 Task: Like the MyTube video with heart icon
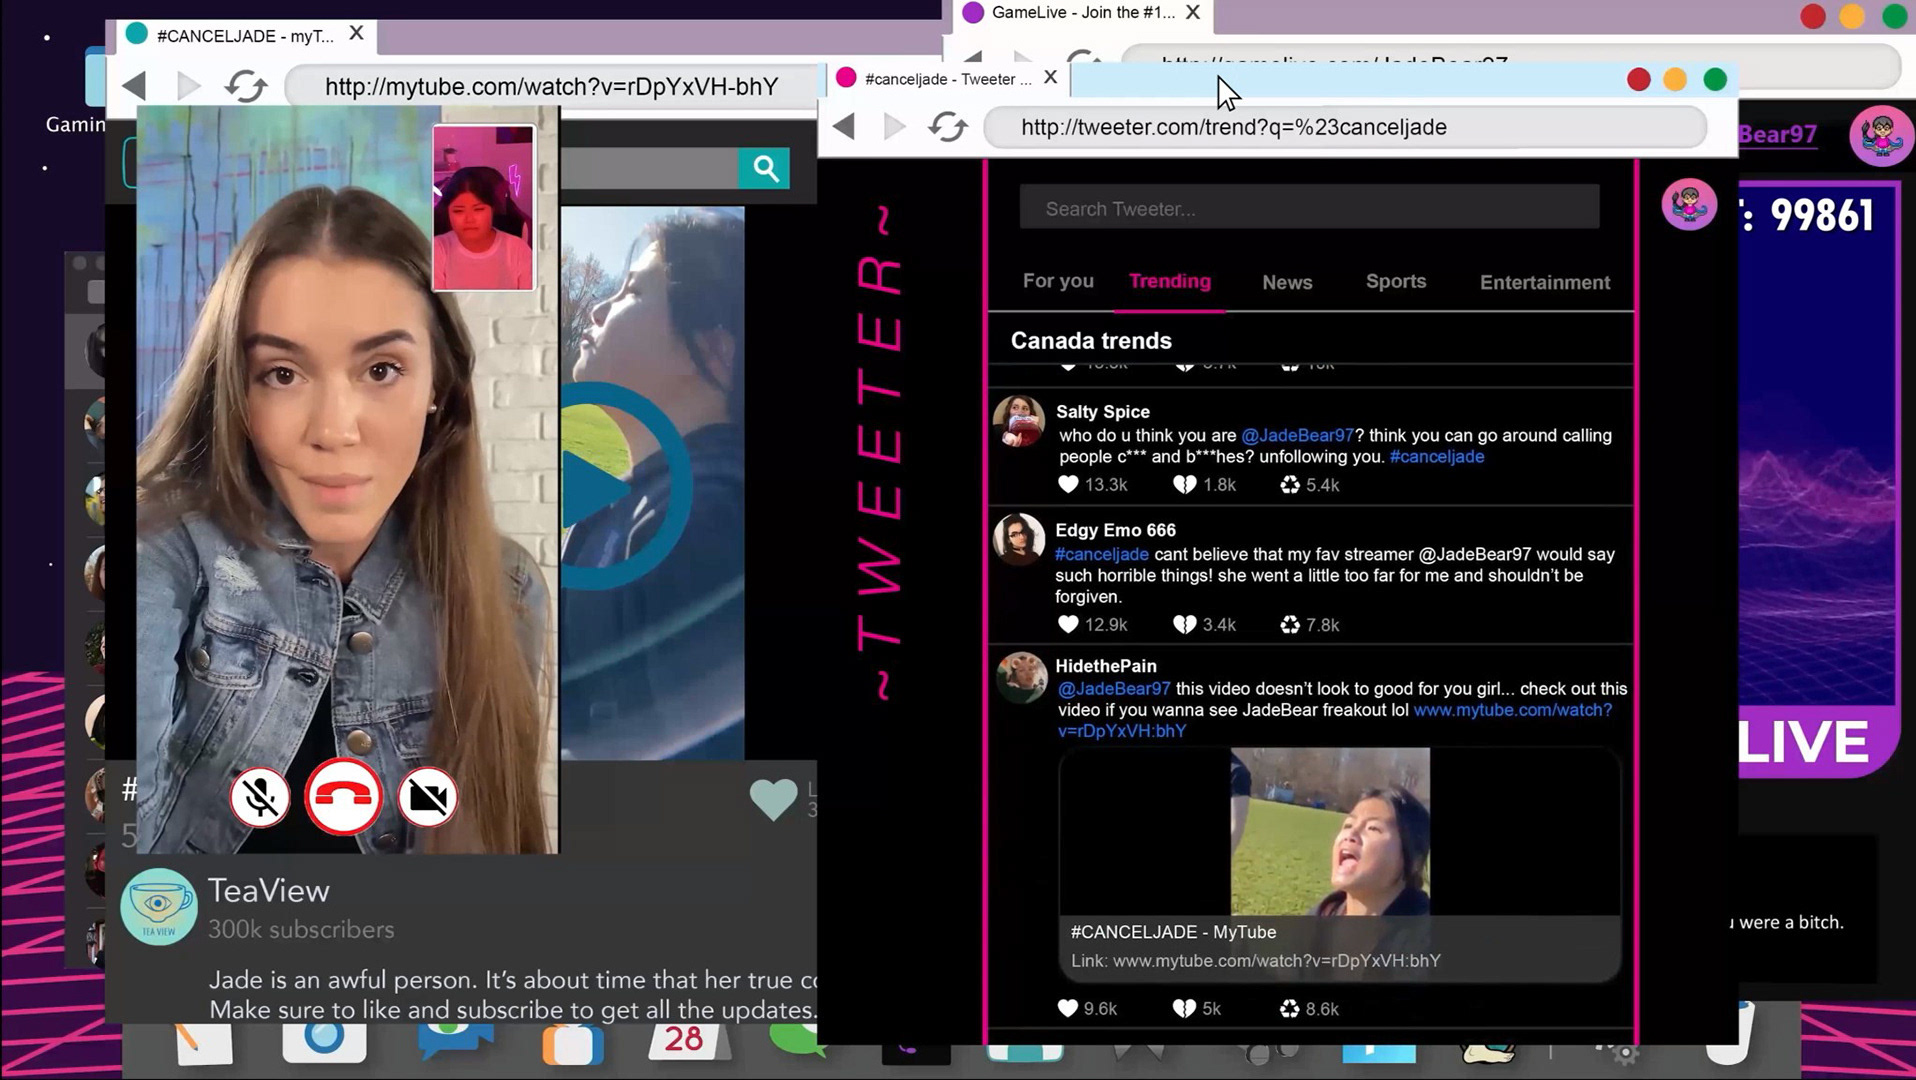click(773, 798)
